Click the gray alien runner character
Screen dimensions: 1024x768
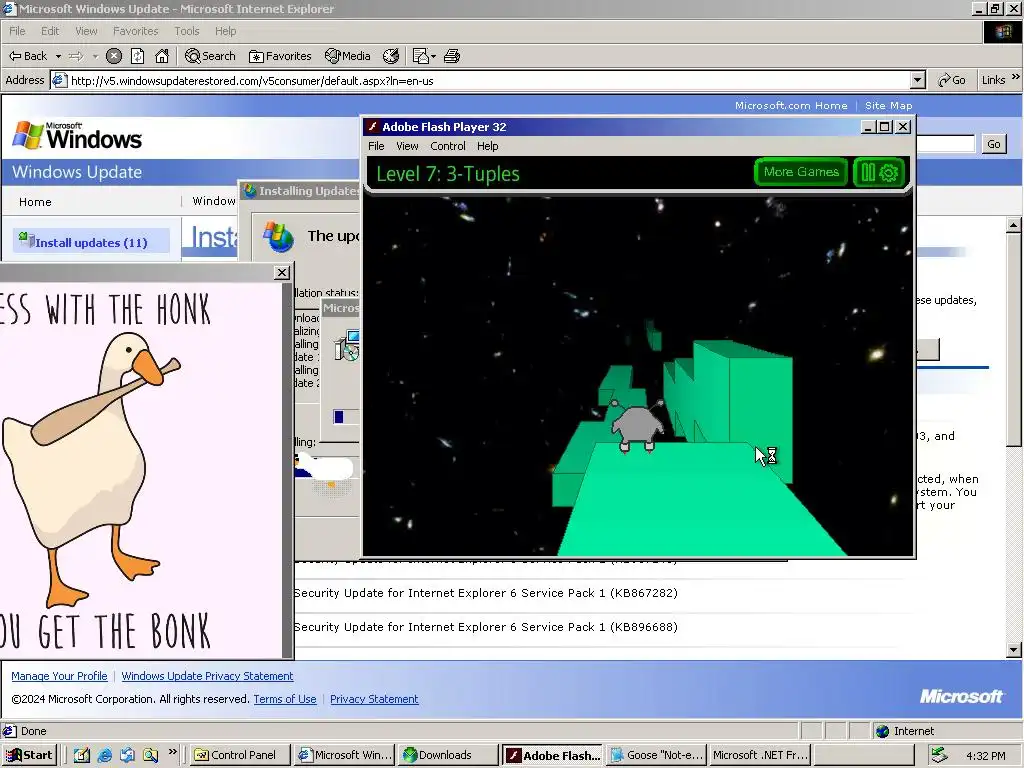pos(637,426)
